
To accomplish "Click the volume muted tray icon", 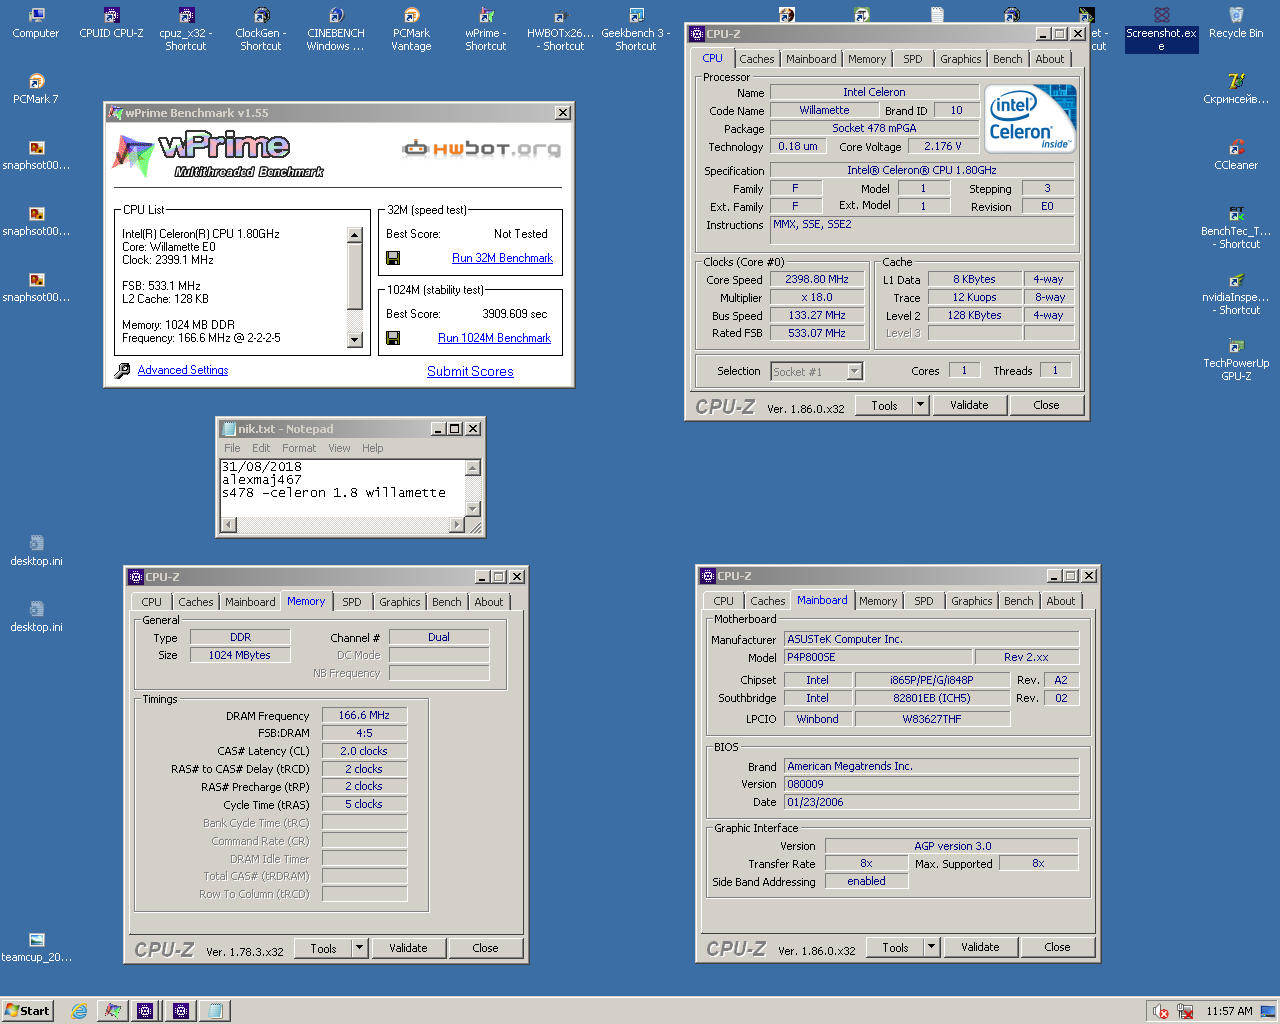I will point(1160,1011).
